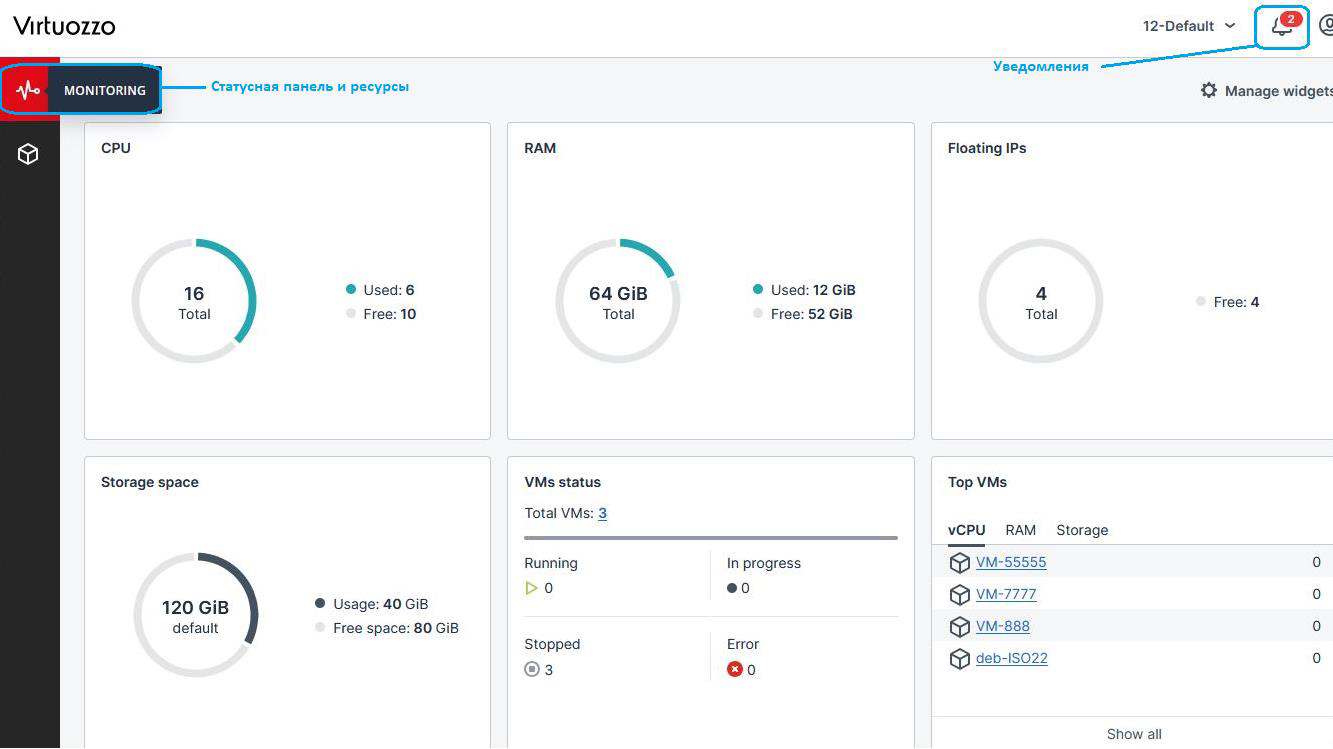Open the VM-888 link

(1002, 626)
